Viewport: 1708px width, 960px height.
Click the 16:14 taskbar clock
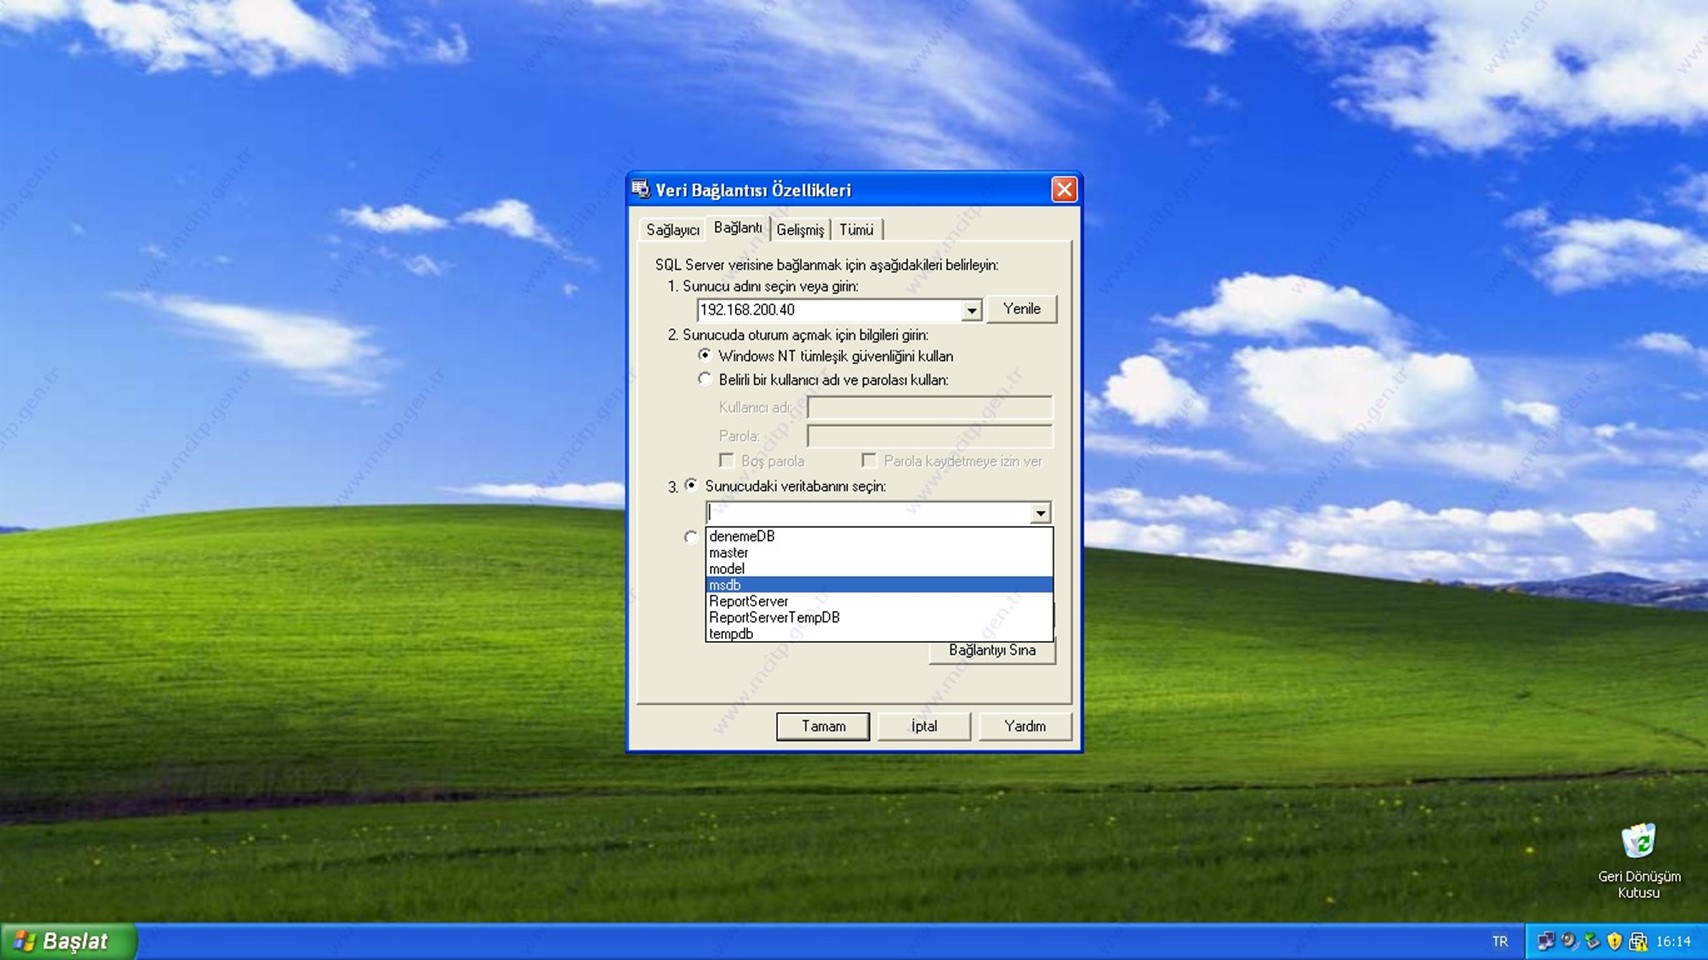[1673, 941]
